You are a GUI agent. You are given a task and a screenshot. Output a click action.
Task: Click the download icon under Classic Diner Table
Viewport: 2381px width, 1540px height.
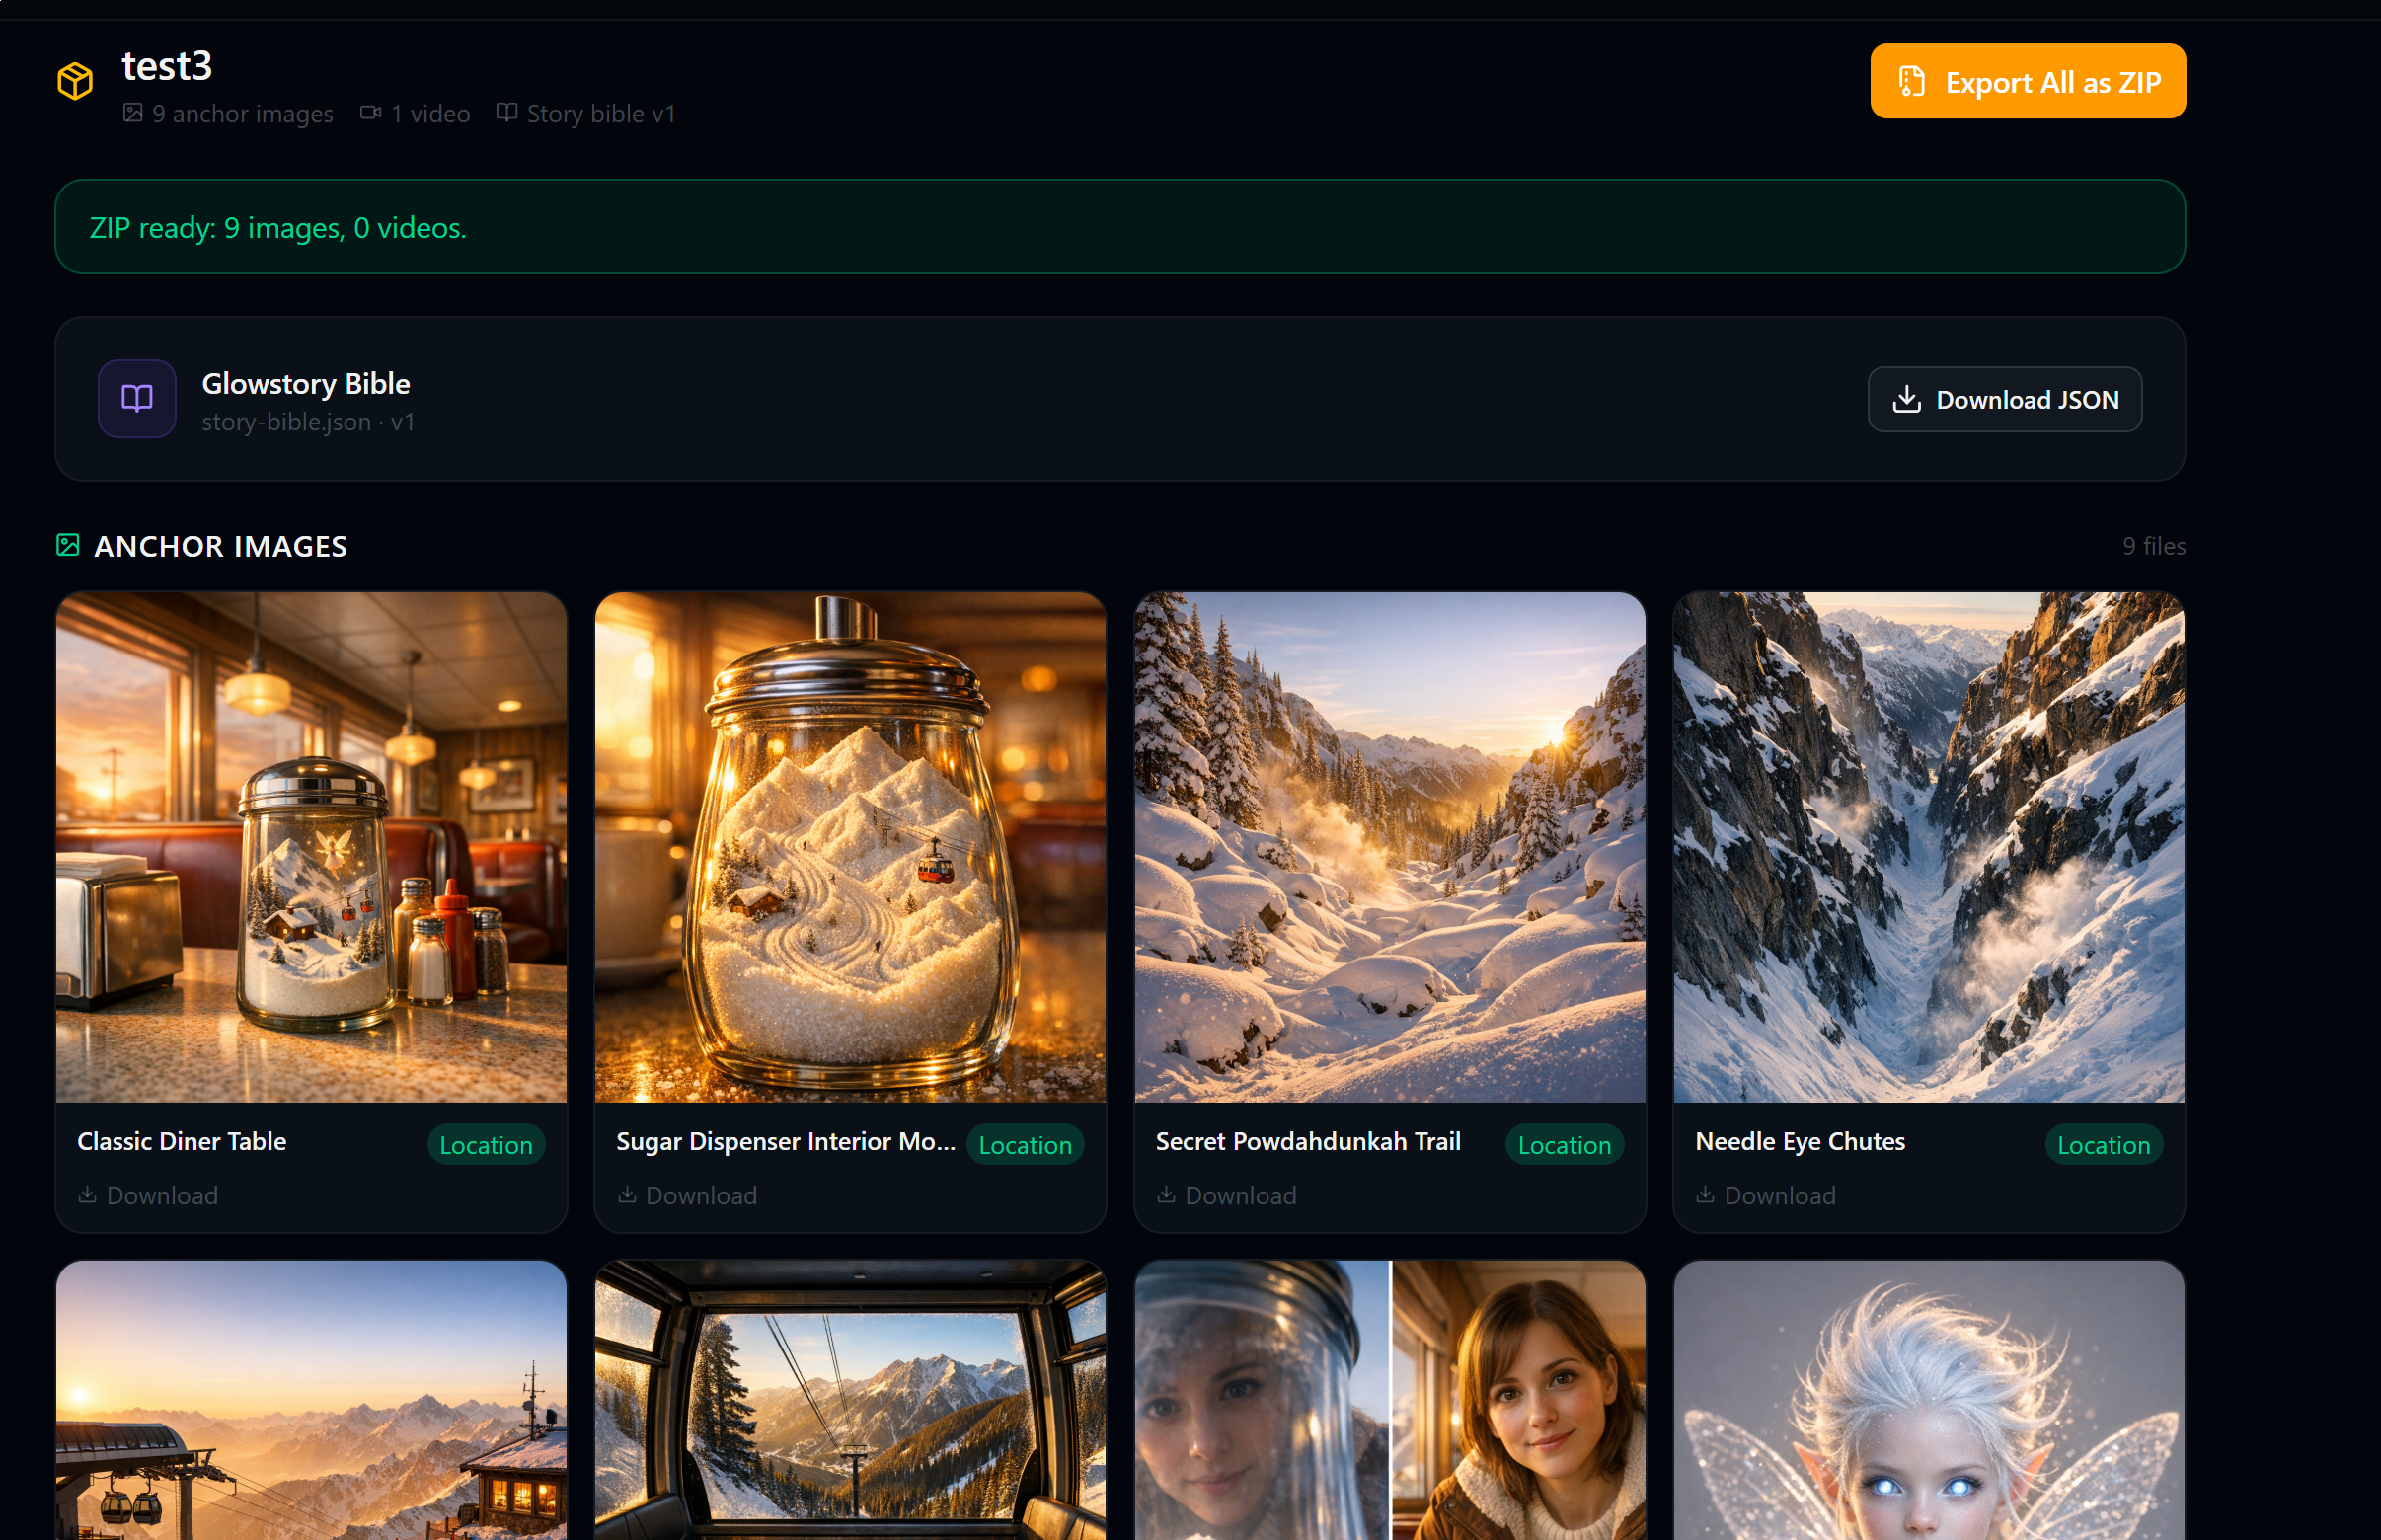click(x=88, y=1195)
